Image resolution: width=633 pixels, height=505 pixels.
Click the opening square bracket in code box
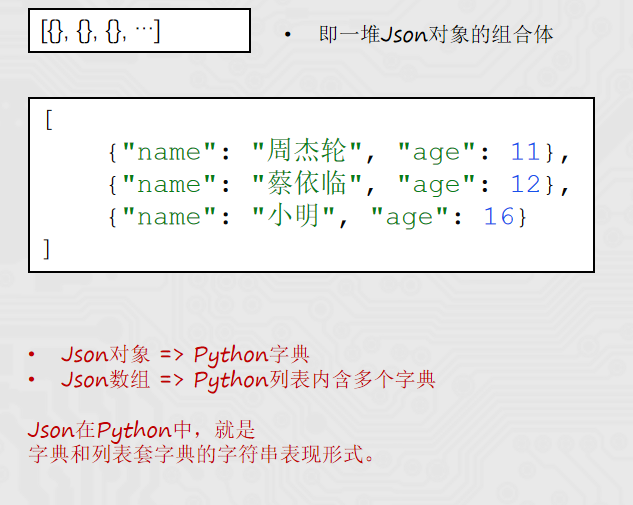(x=49, y=120)
